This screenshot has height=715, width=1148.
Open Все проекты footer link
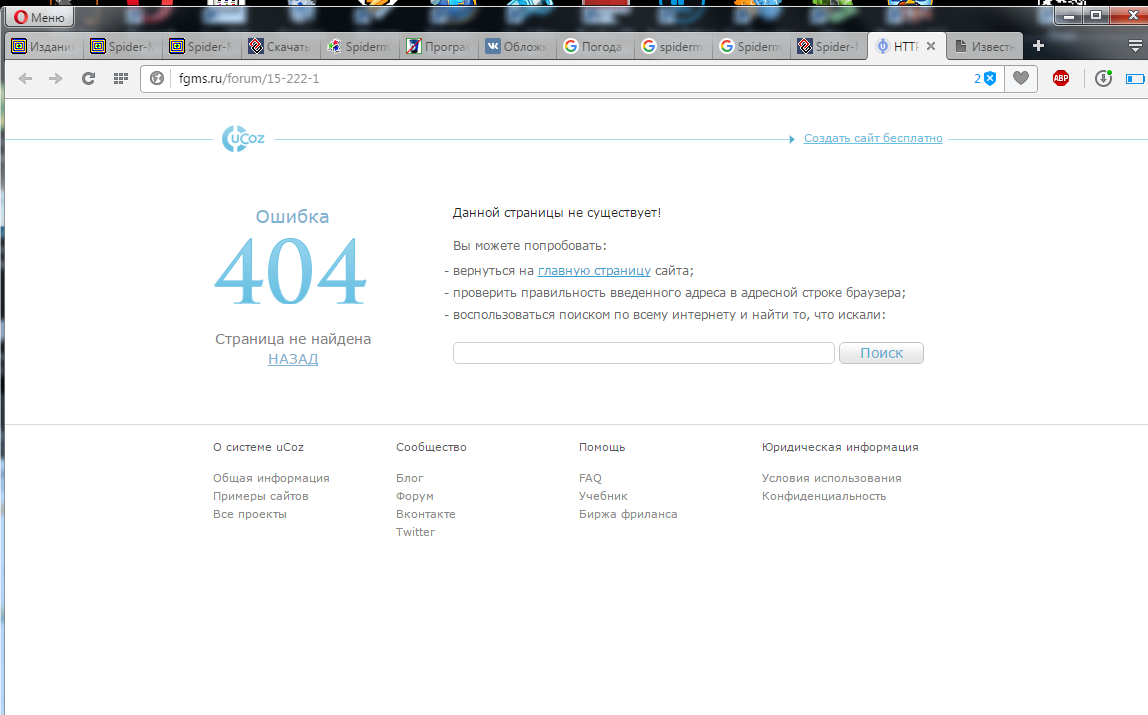coord(250,514)
